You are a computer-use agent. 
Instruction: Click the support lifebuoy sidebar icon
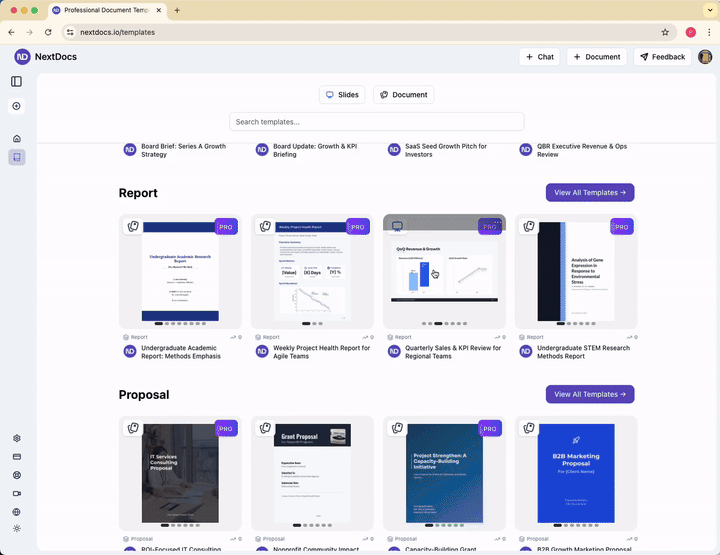coord(16,475)
